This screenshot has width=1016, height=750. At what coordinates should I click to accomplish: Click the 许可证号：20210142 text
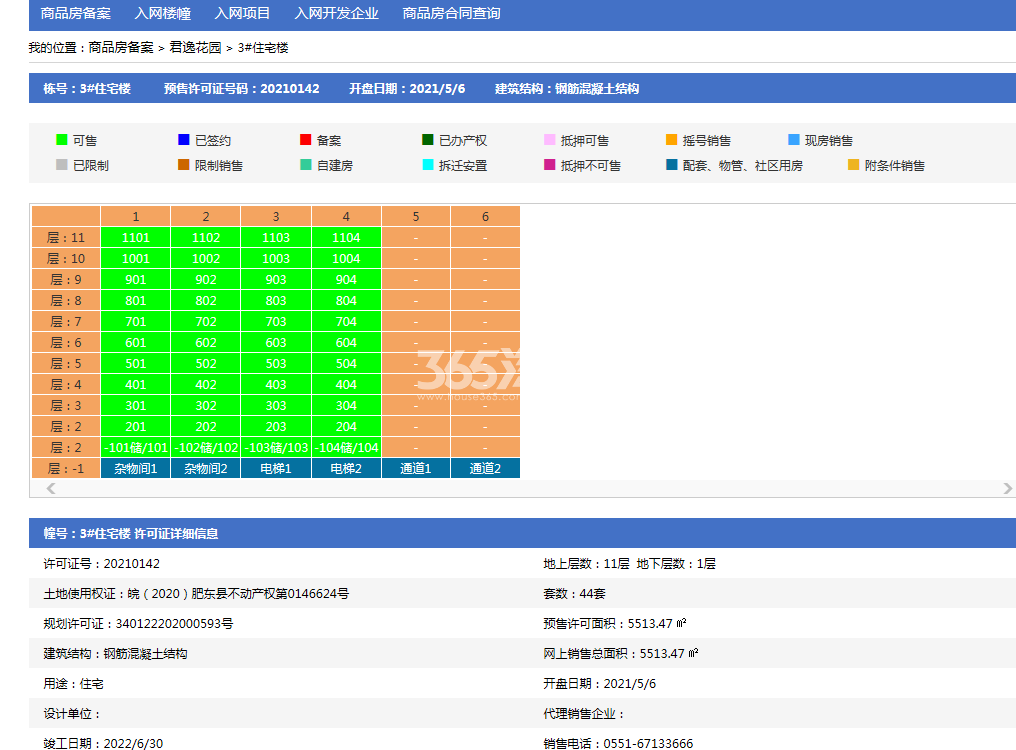point(102,563)
